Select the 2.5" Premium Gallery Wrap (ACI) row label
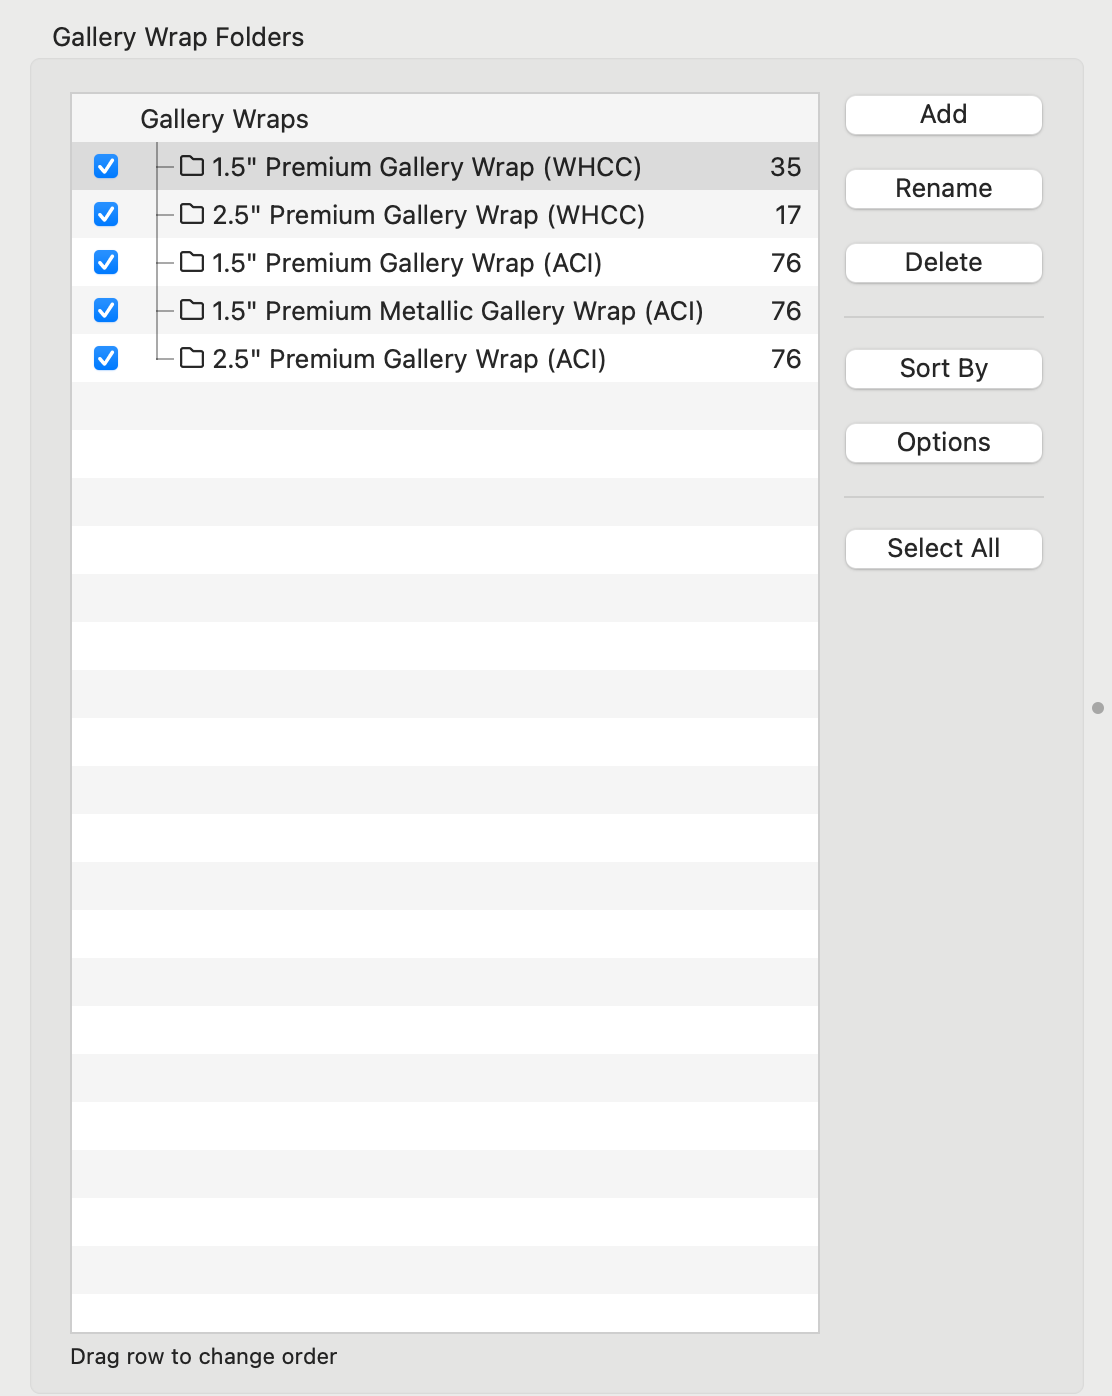The image size is (1112, 1396). point(408,359)
